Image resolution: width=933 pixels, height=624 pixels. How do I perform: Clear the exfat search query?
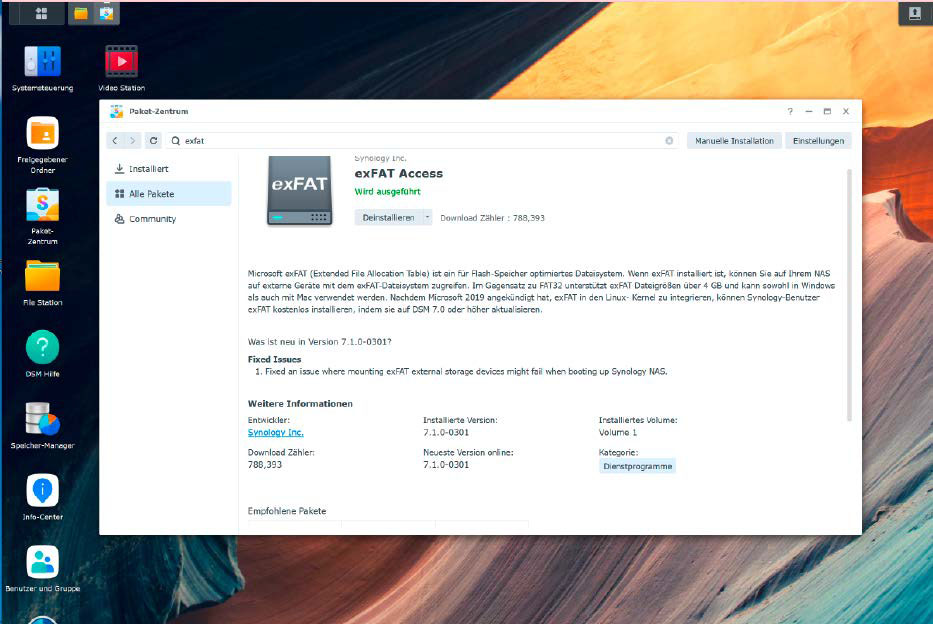click(x=669, y=141)
